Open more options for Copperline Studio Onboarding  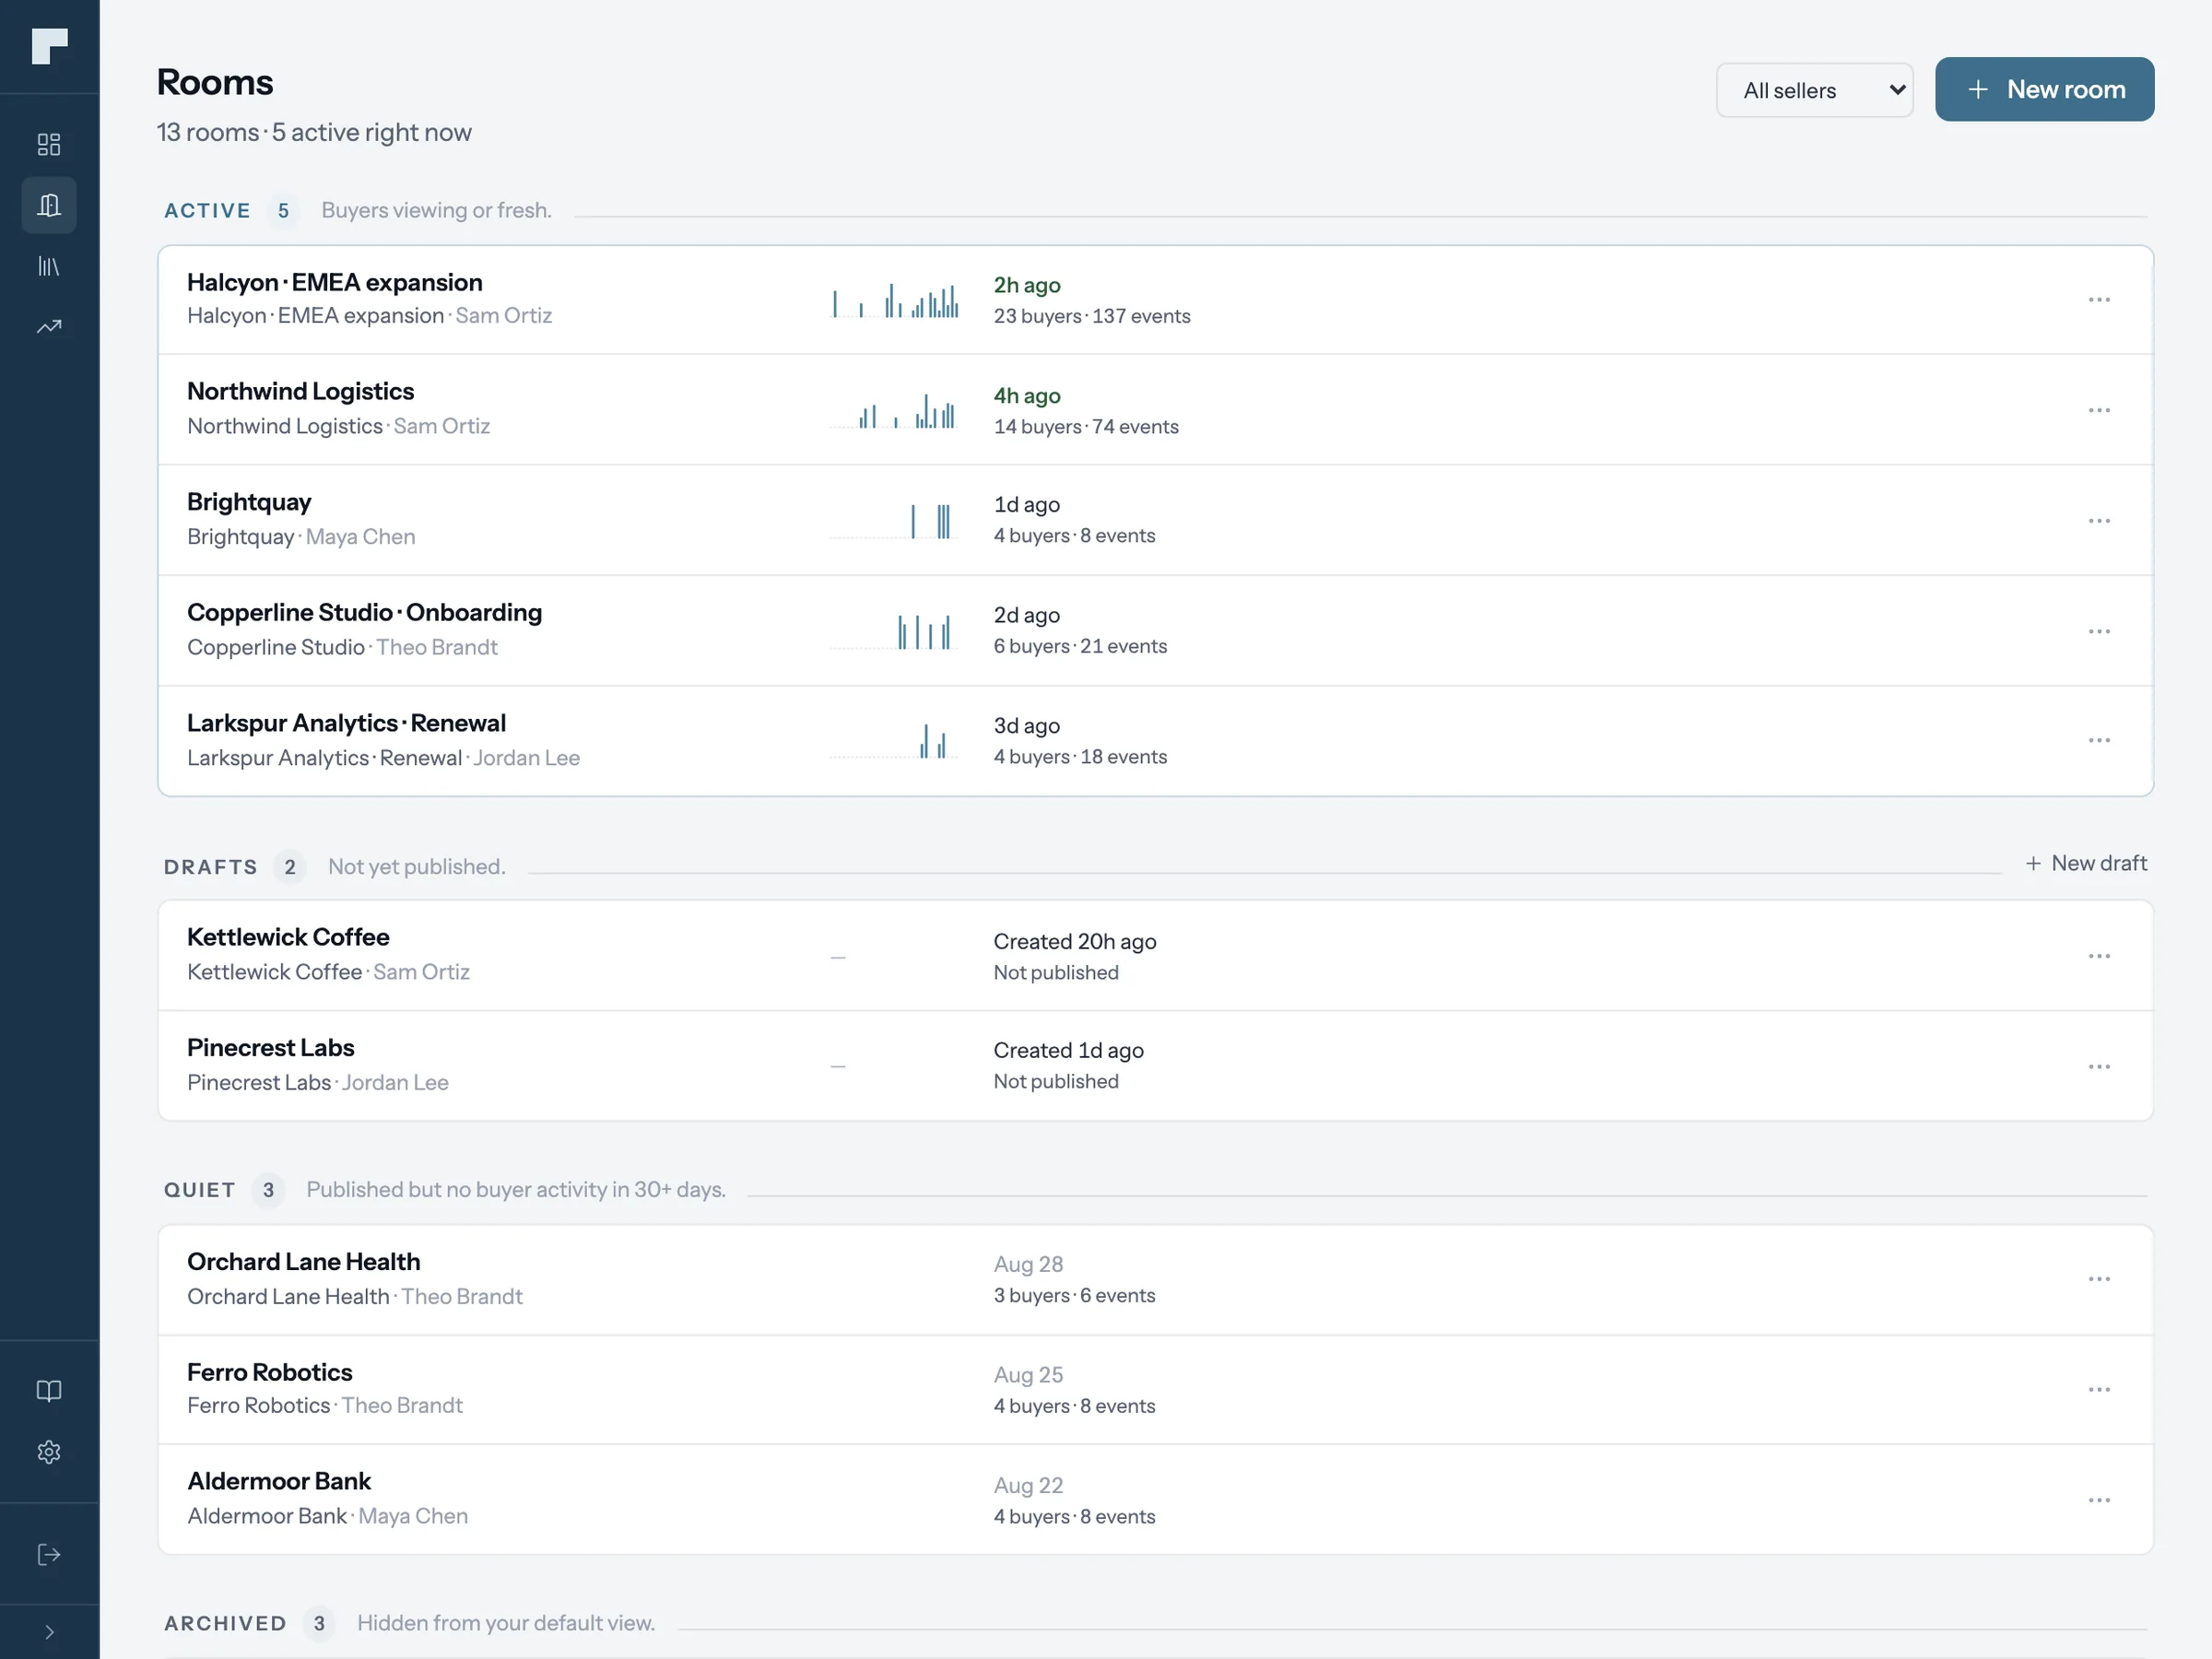pyautogui.click(x=2099, y=631)
